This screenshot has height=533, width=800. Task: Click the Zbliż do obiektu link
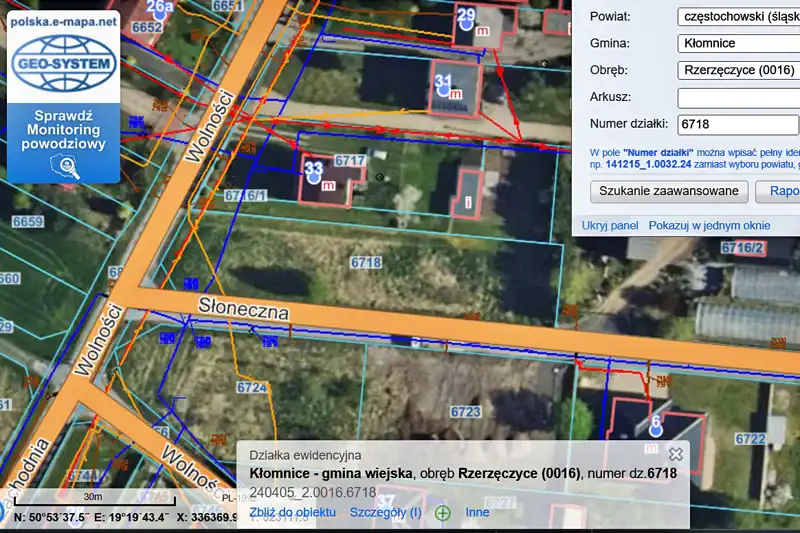tap(292, 513)
